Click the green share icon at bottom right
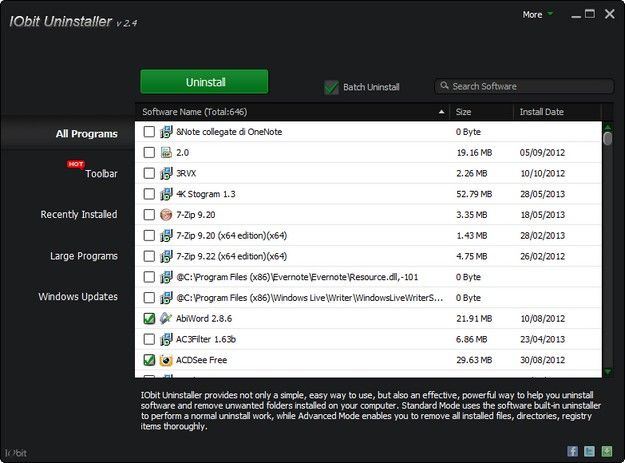The height and width of the screenshot is (463, 625). [x=607, y=451]
